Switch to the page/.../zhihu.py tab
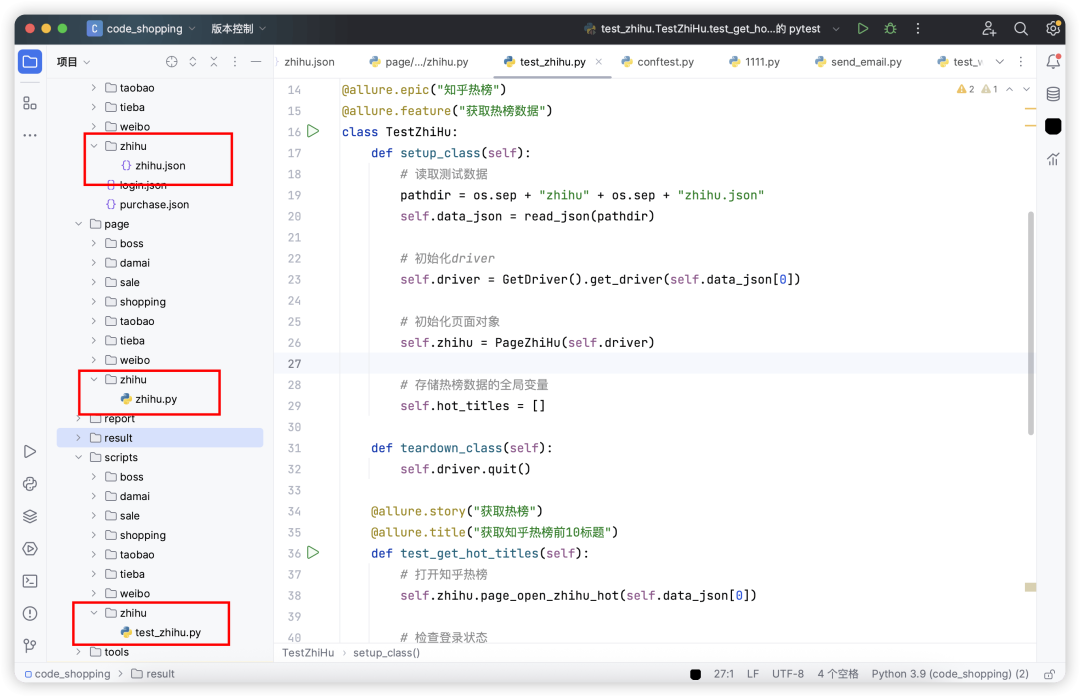Screen dimensions: 1080x697 [419, 62]
